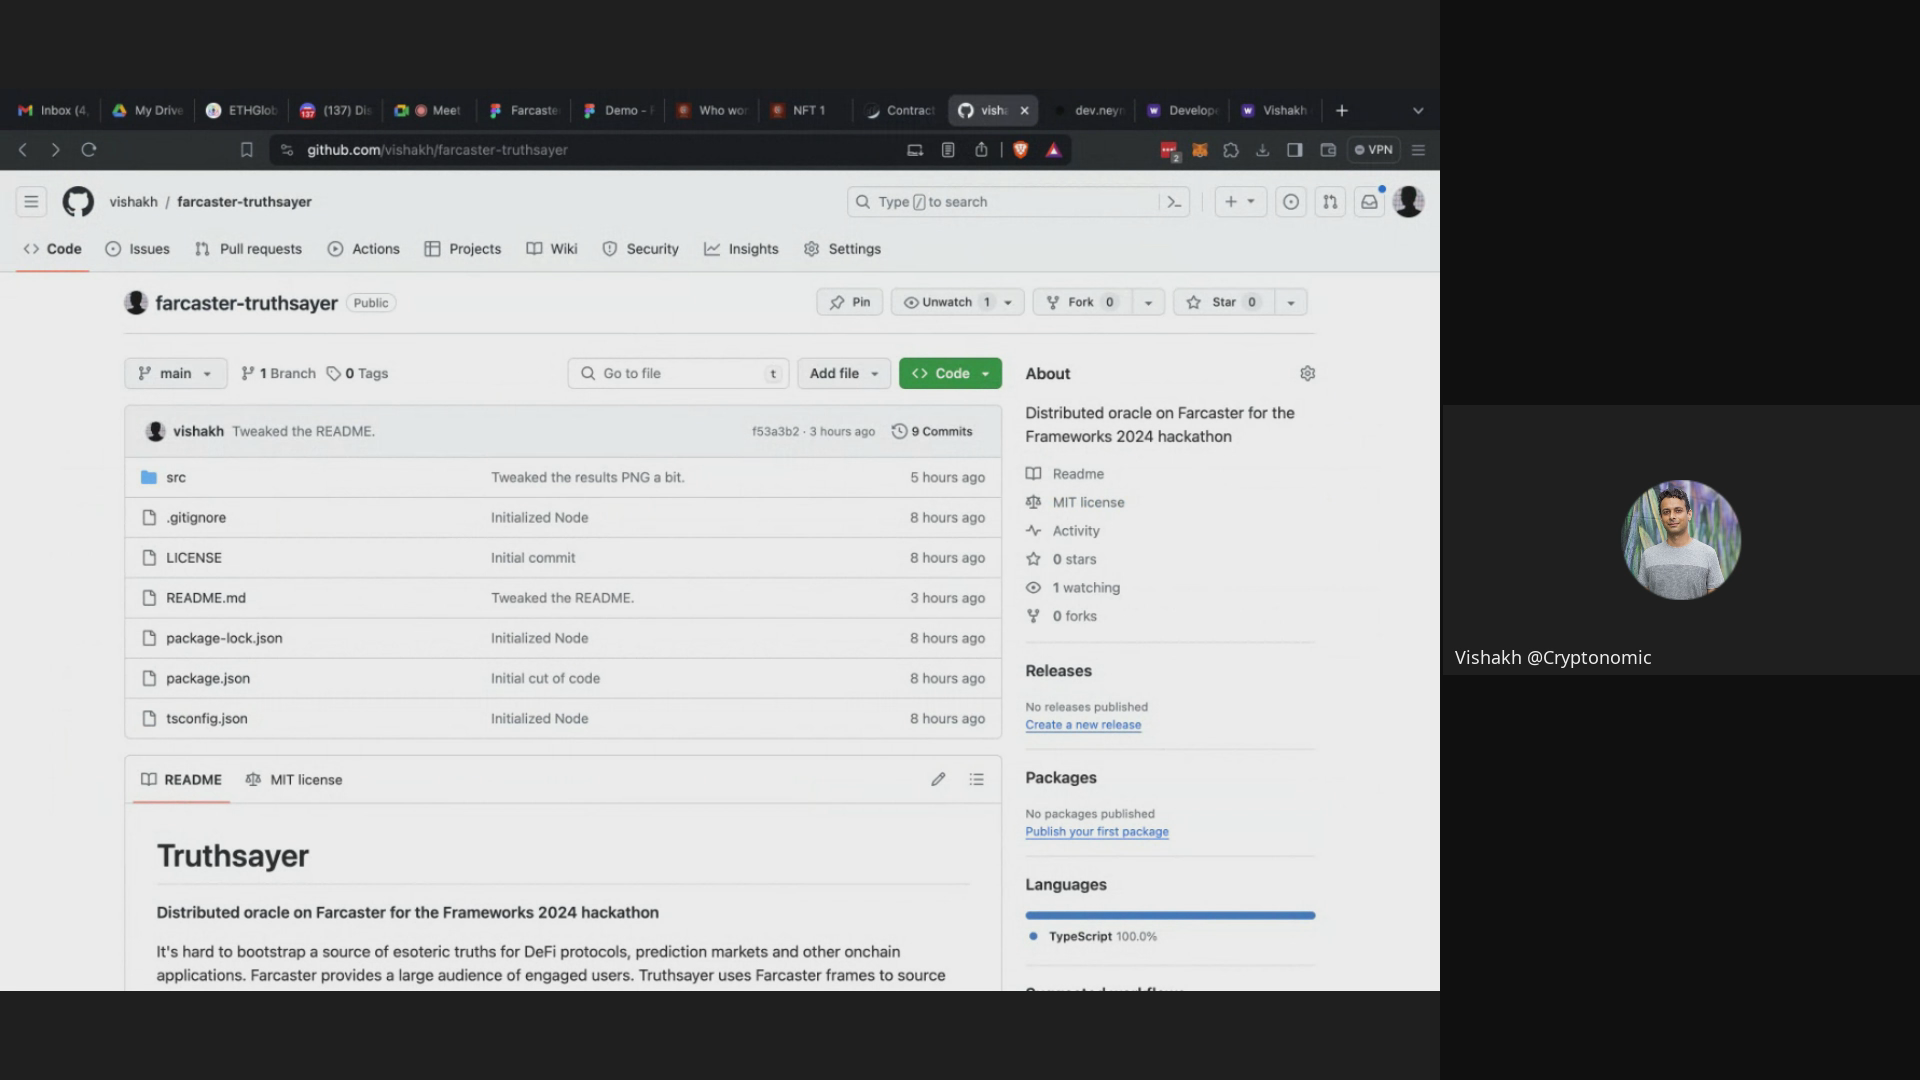Expand the browser tab list chevron

tap(1418, 110)
